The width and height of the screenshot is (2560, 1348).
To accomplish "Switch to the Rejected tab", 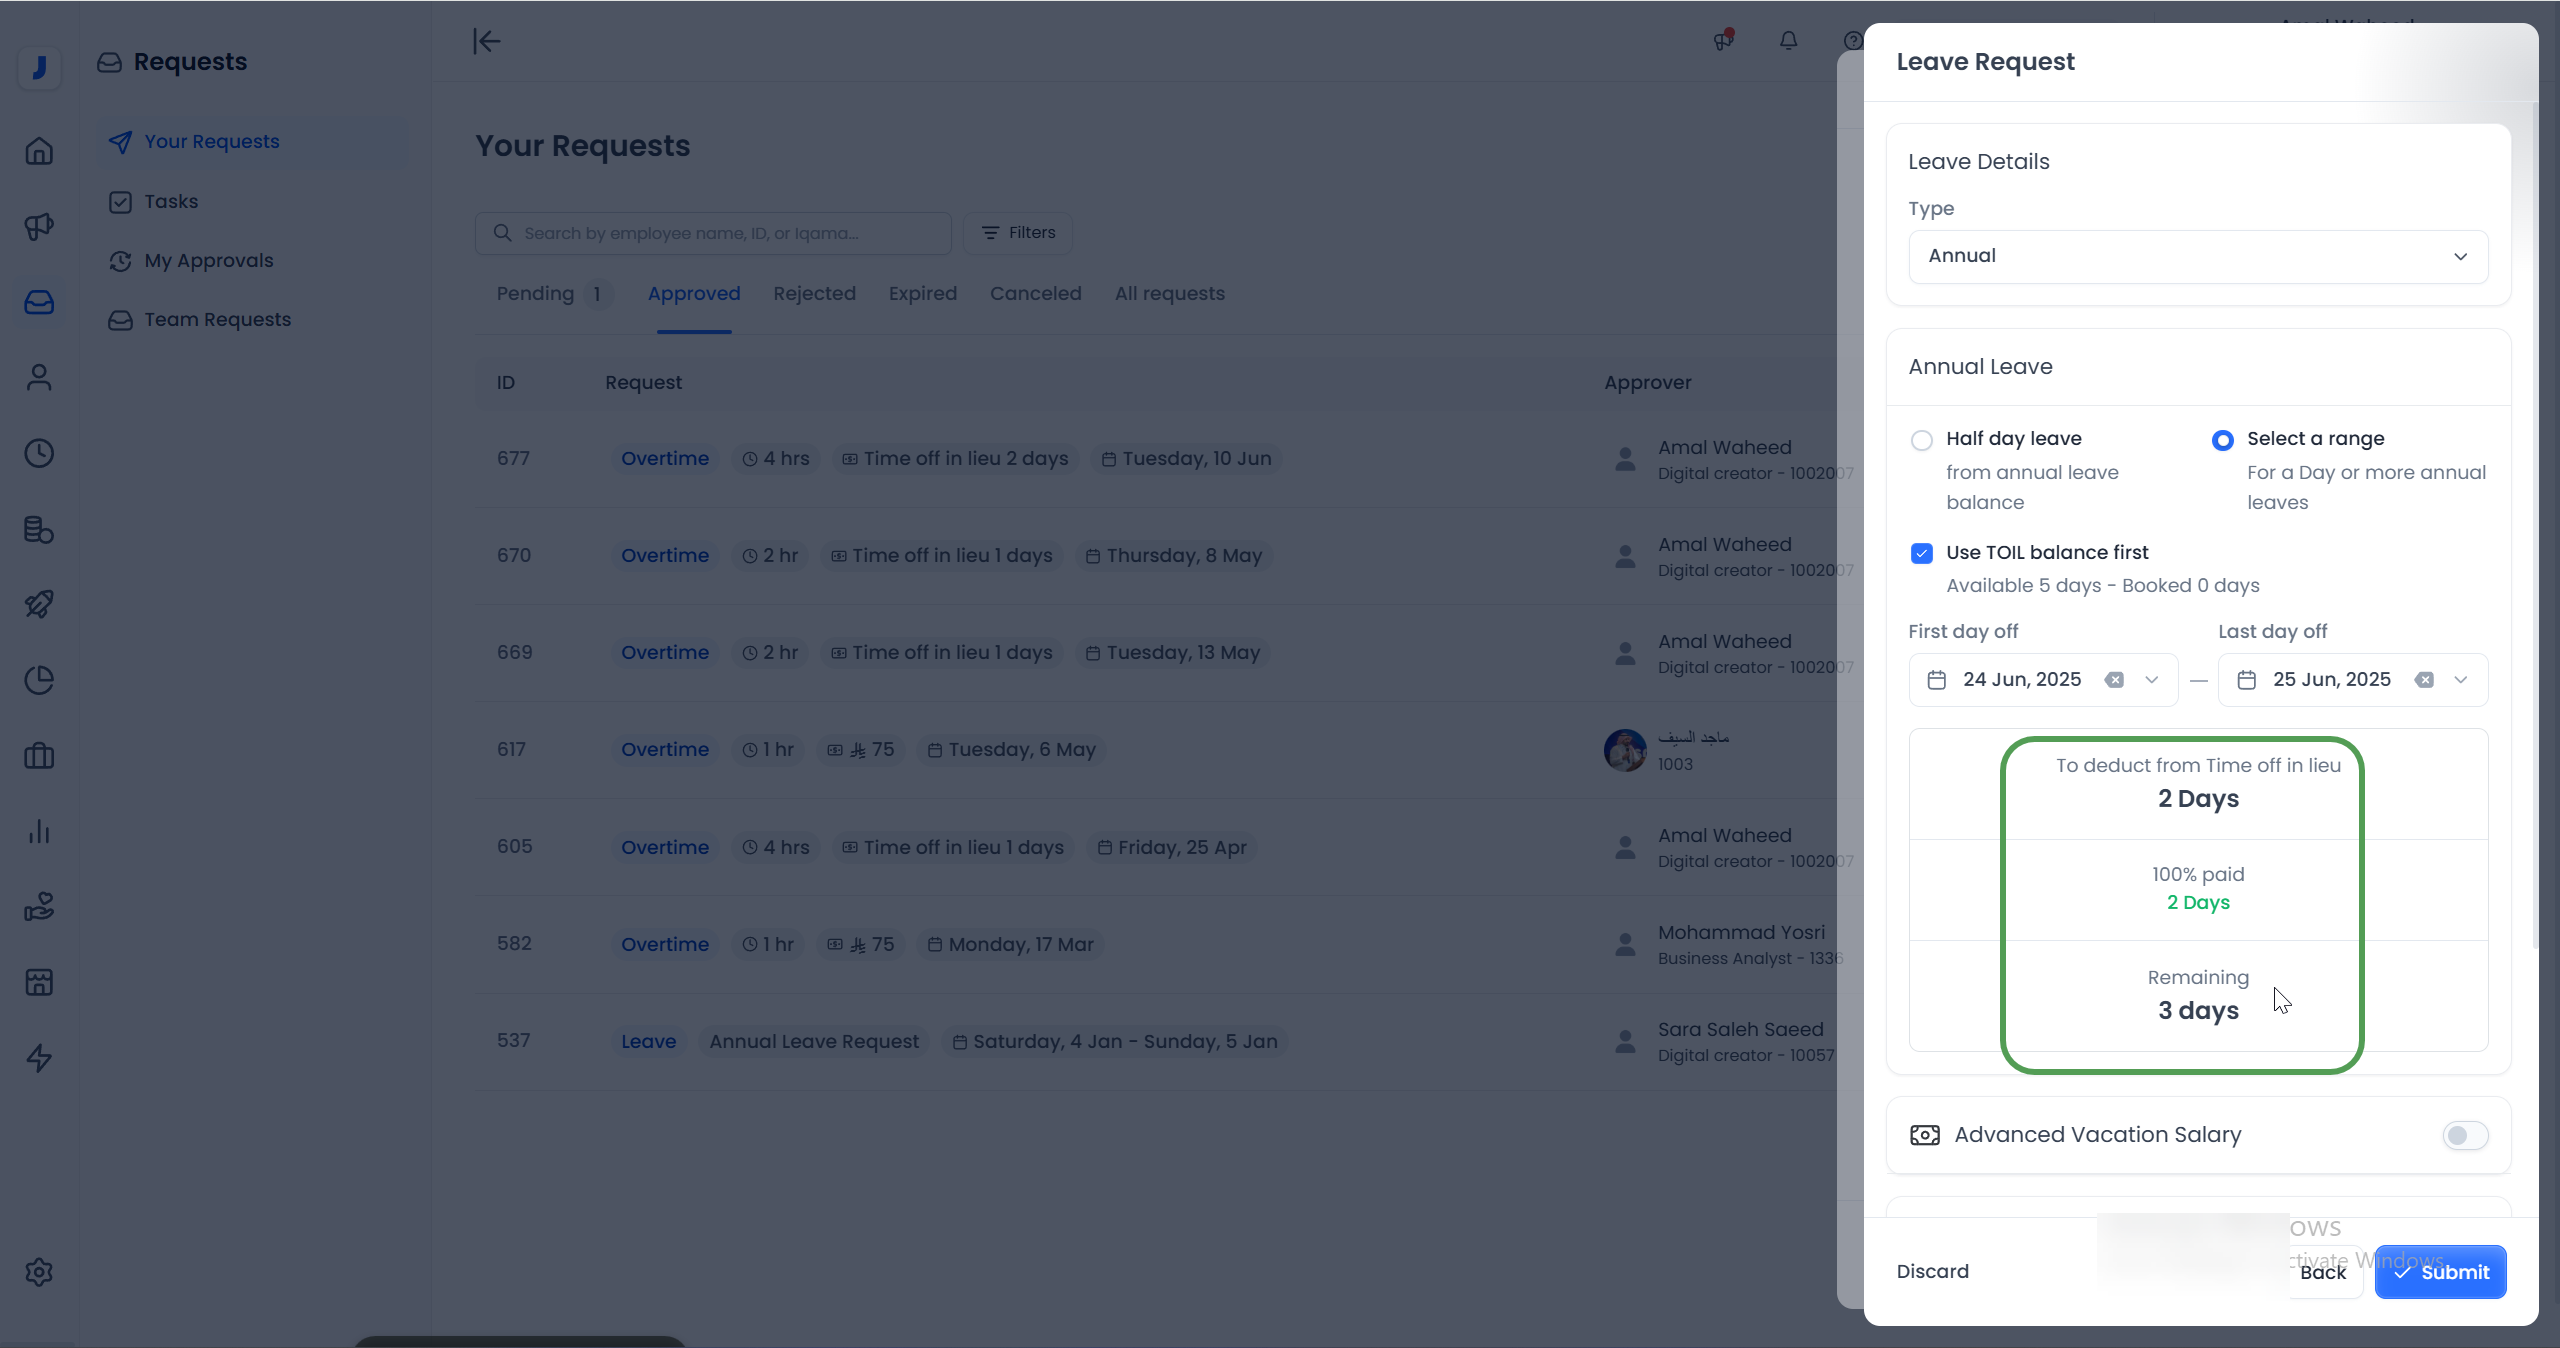I will (x=815, y=293).
